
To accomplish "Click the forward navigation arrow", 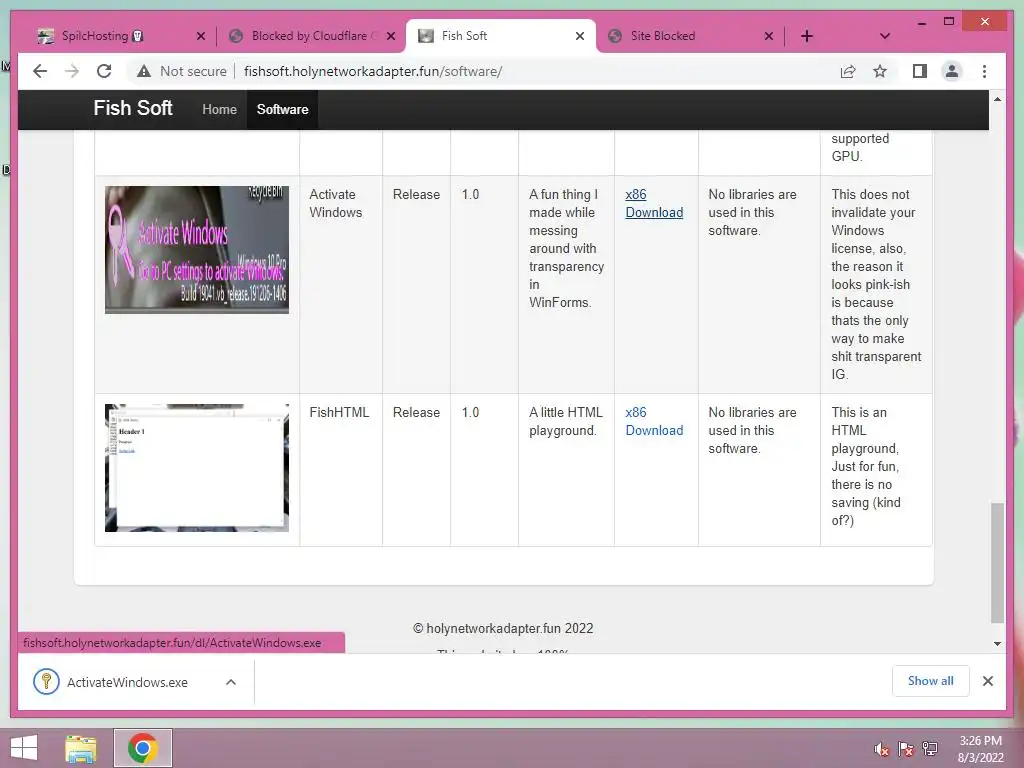I will (72, 71).
